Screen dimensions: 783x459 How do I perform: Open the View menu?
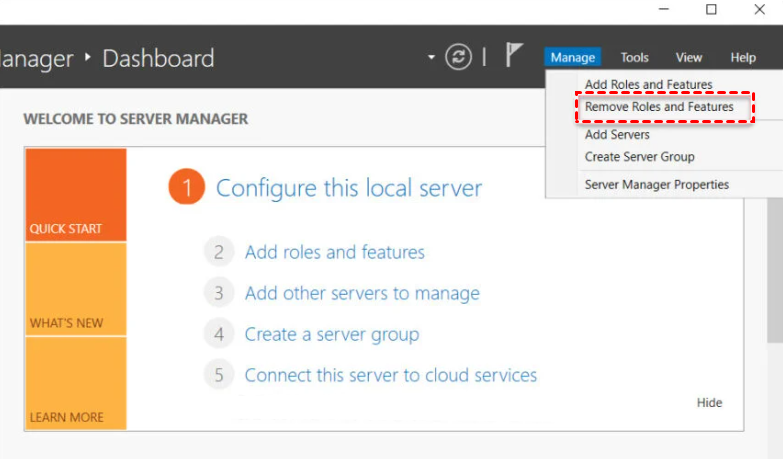(689, 58)
